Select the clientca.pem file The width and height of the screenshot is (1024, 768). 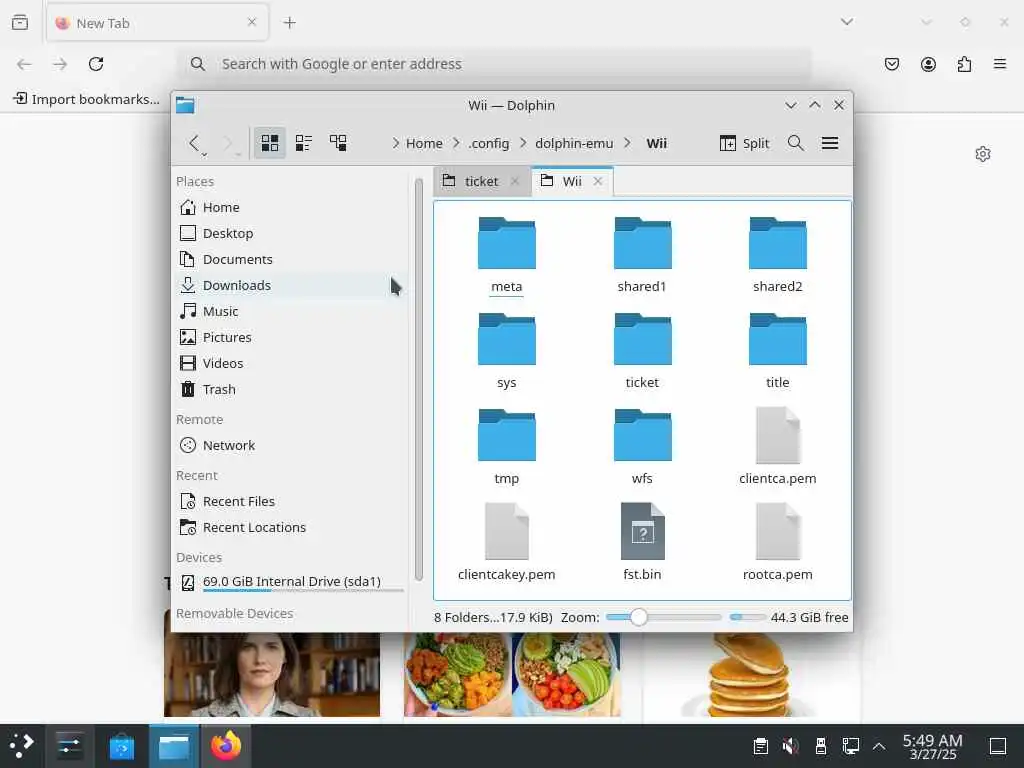pyautogui.click(x=777, y=447)
